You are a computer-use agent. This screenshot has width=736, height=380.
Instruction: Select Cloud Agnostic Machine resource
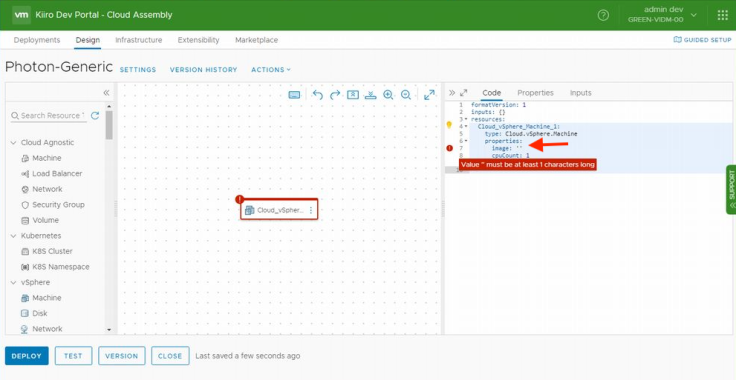(41, 158)
